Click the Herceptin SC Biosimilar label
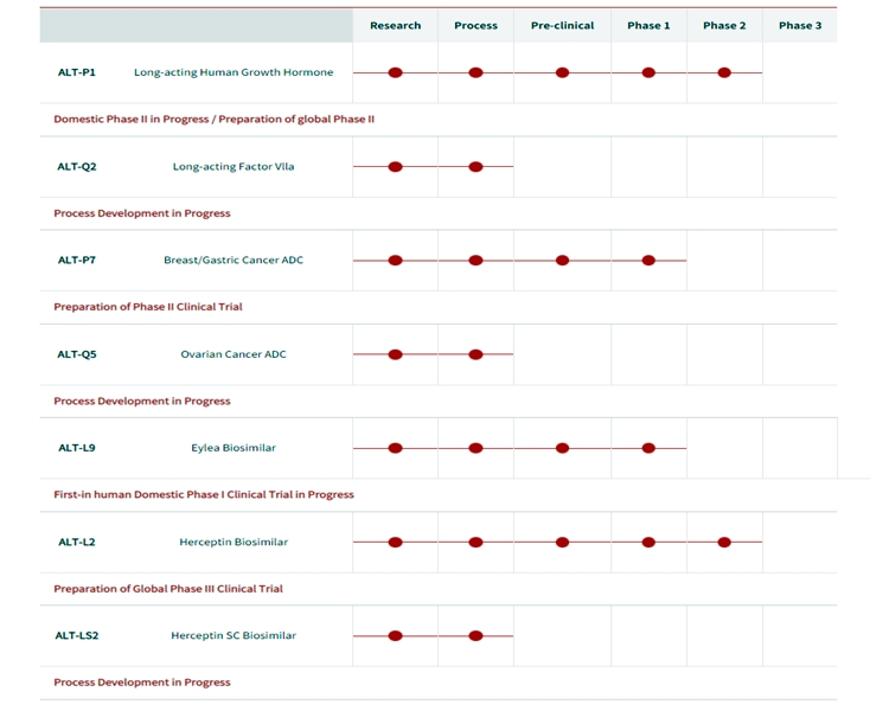 click(234, 636)
